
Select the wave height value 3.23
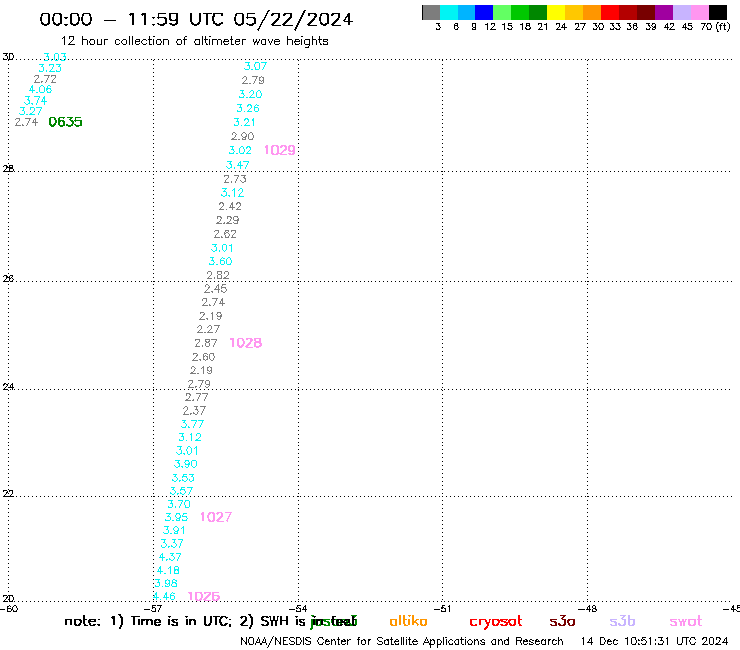(x=50, y=68)
